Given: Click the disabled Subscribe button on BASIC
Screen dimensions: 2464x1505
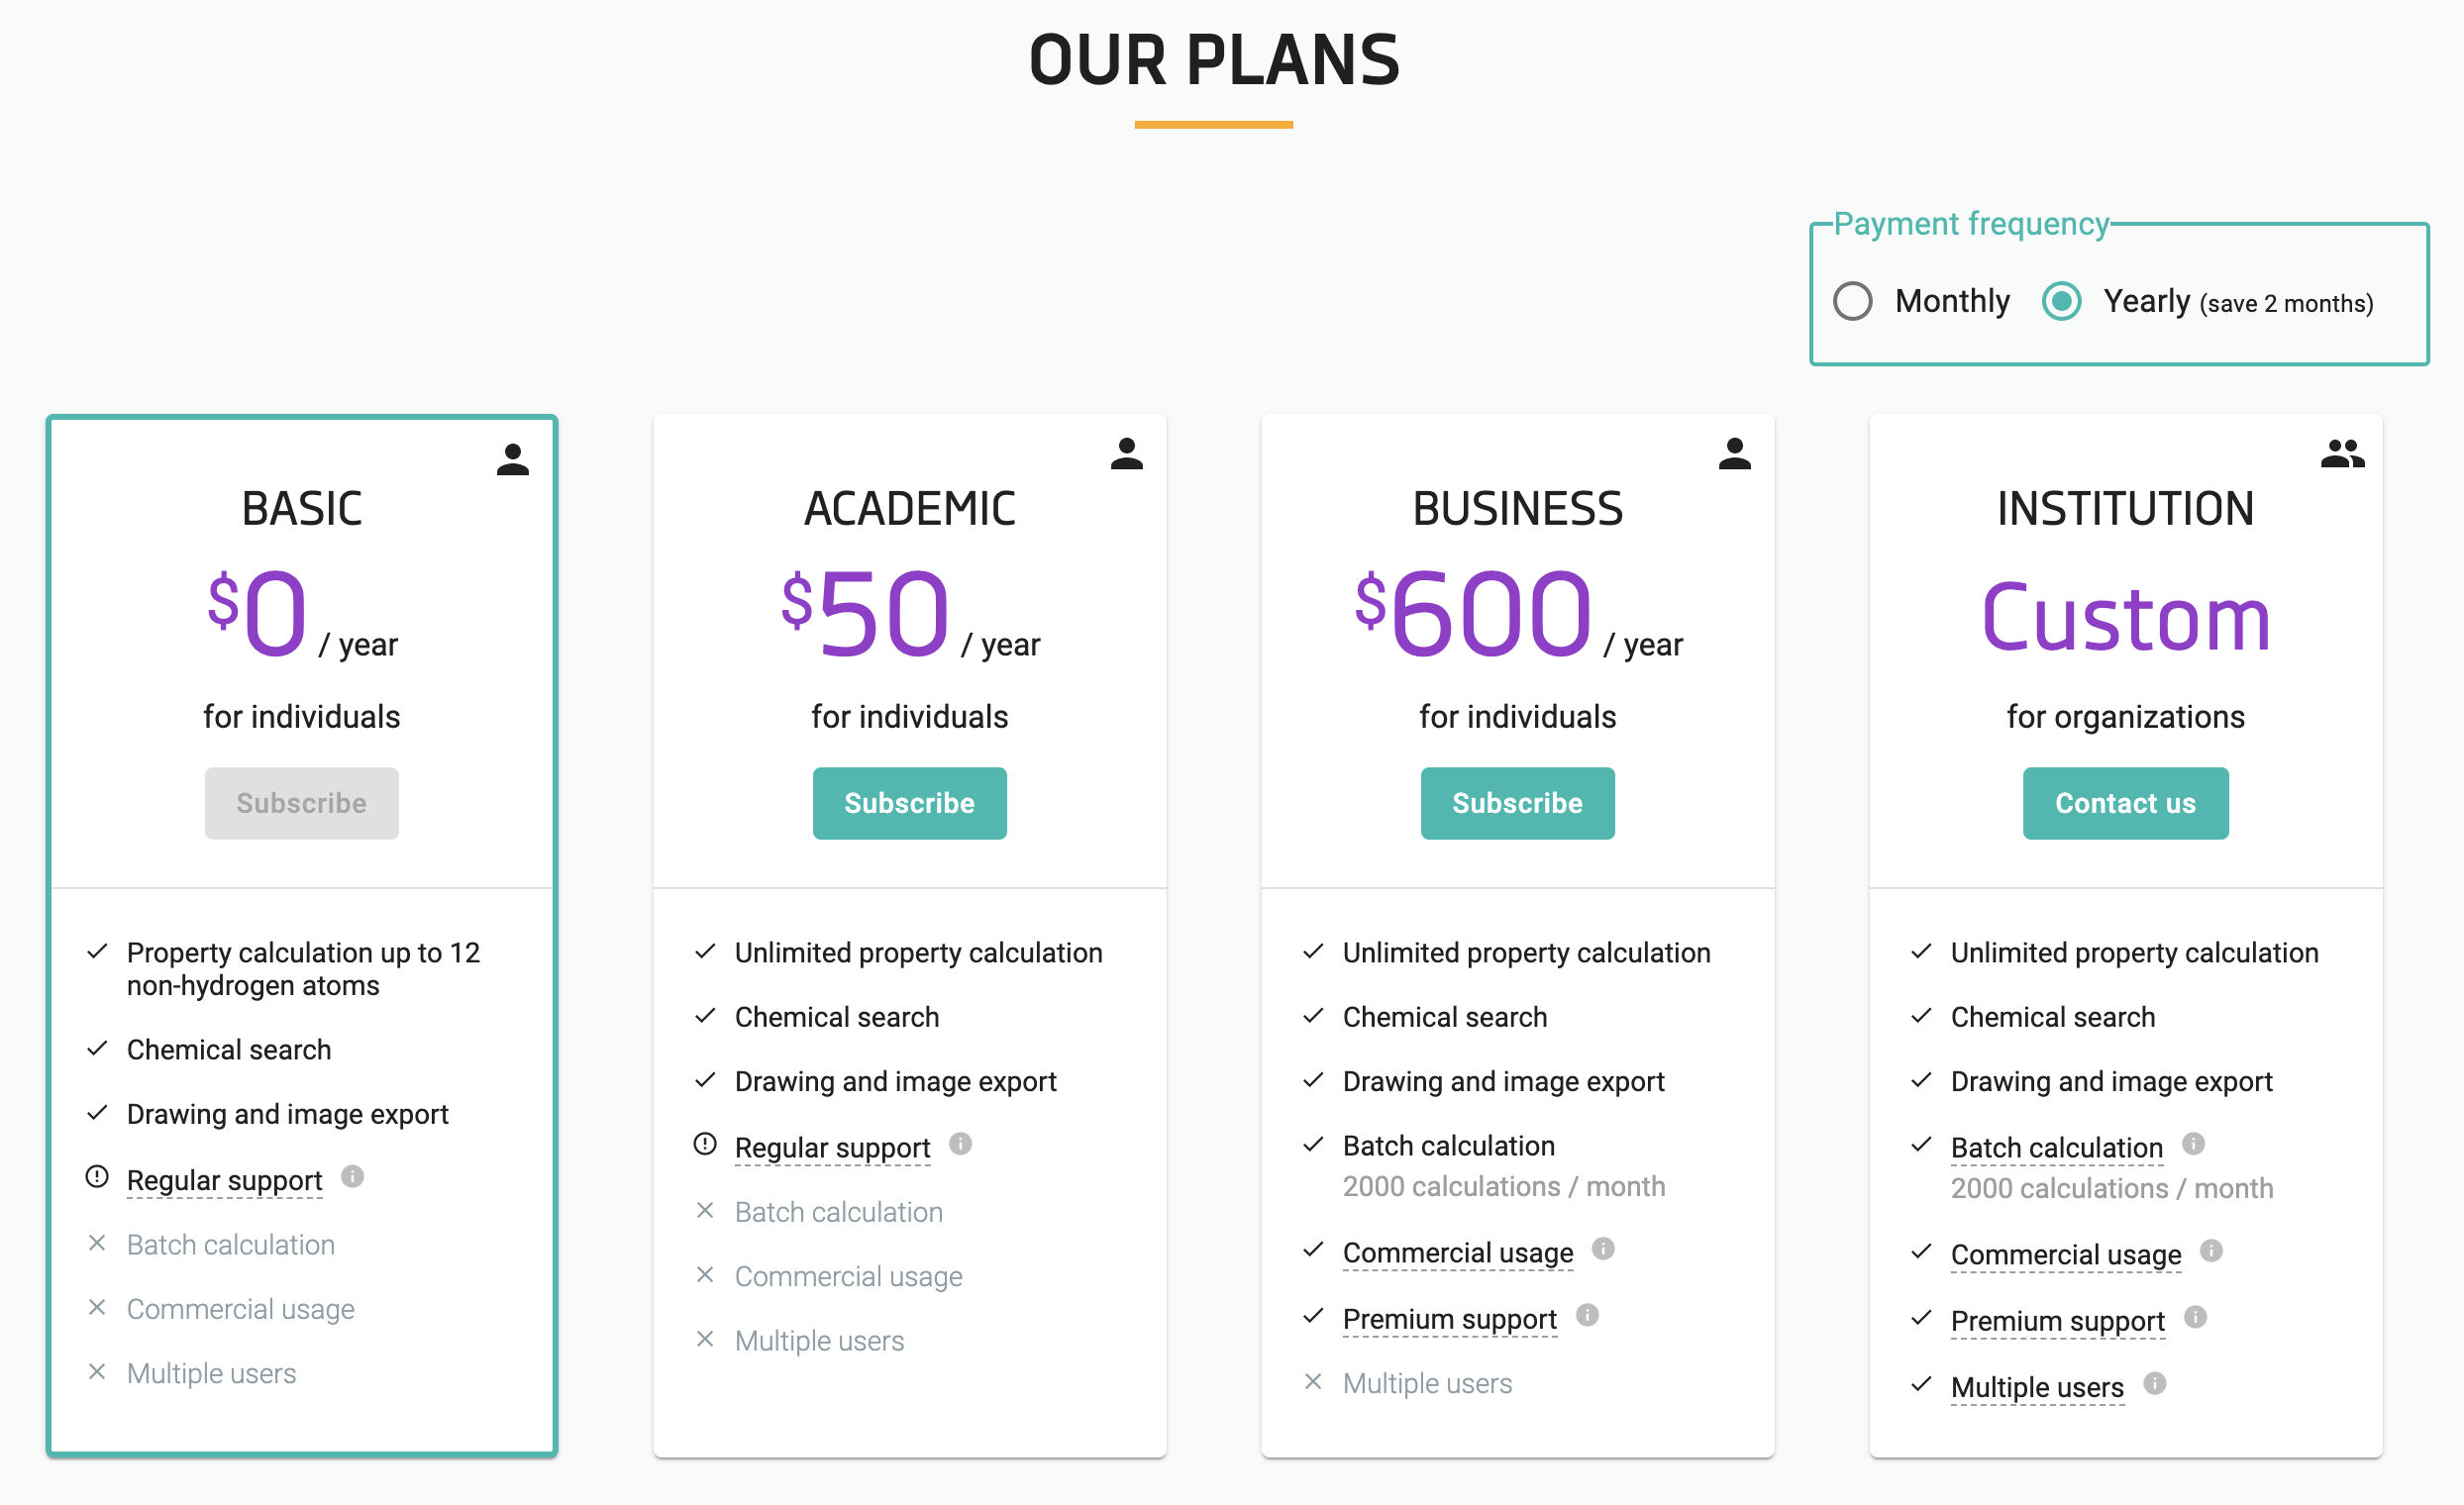Looking at the screenshot, I should (x=301, y=802).
